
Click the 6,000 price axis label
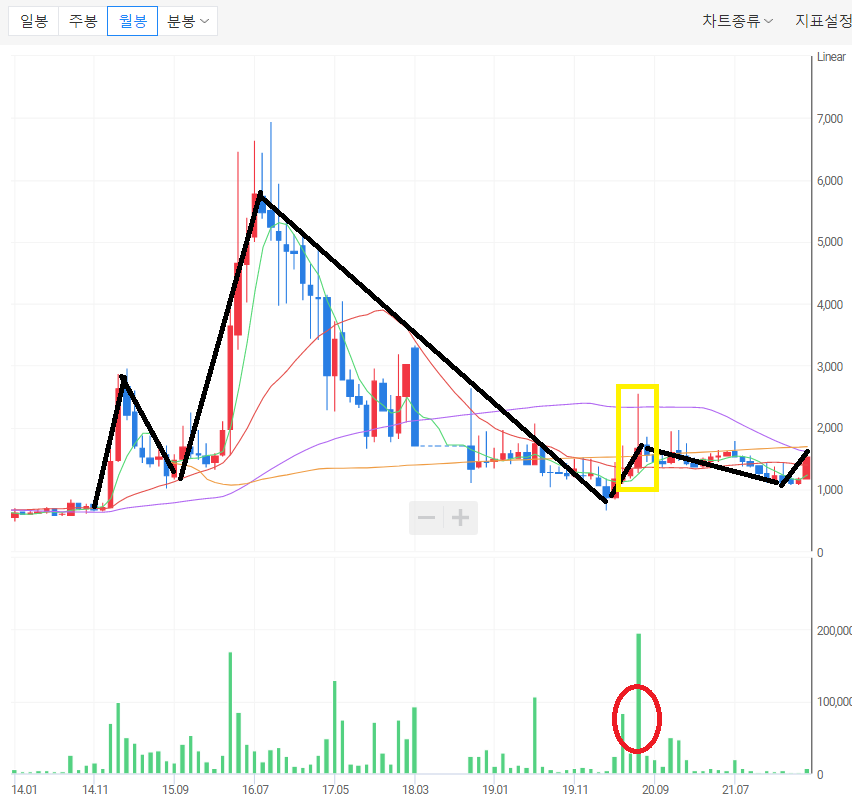[830, 180]
